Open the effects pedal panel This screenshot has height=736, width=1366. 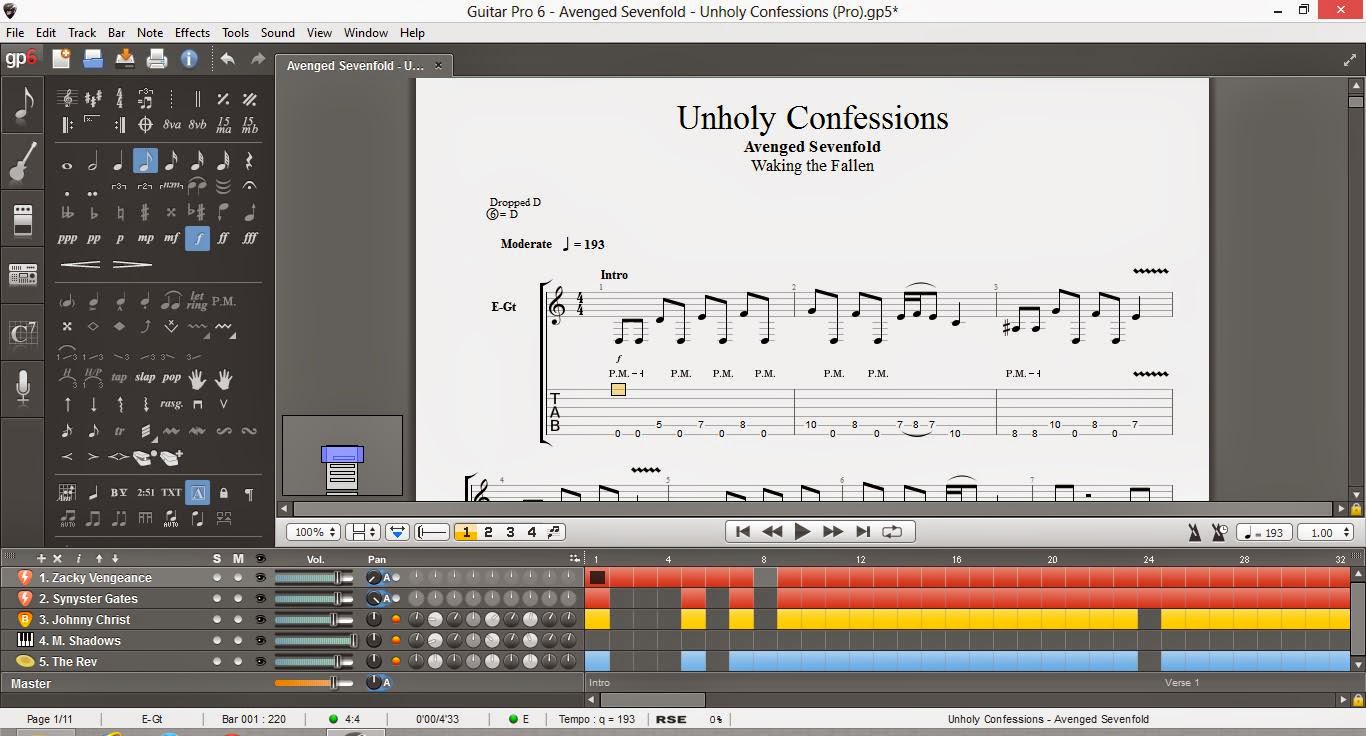pos(22,219)
